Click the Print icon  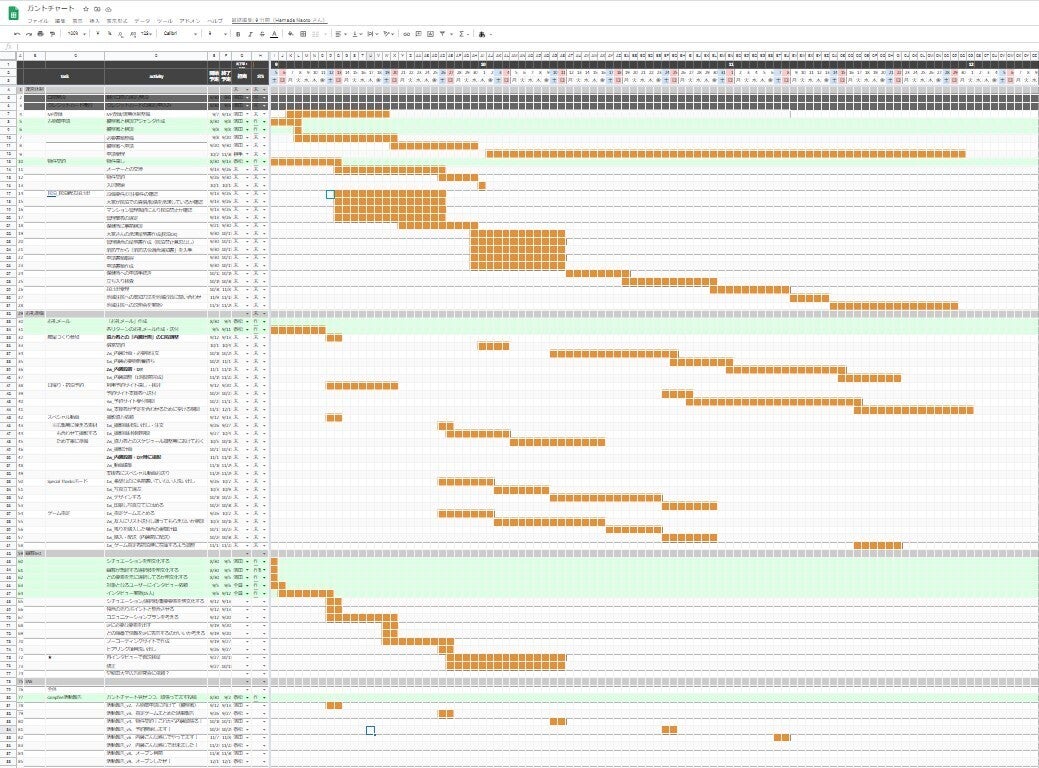coord(41,33)
